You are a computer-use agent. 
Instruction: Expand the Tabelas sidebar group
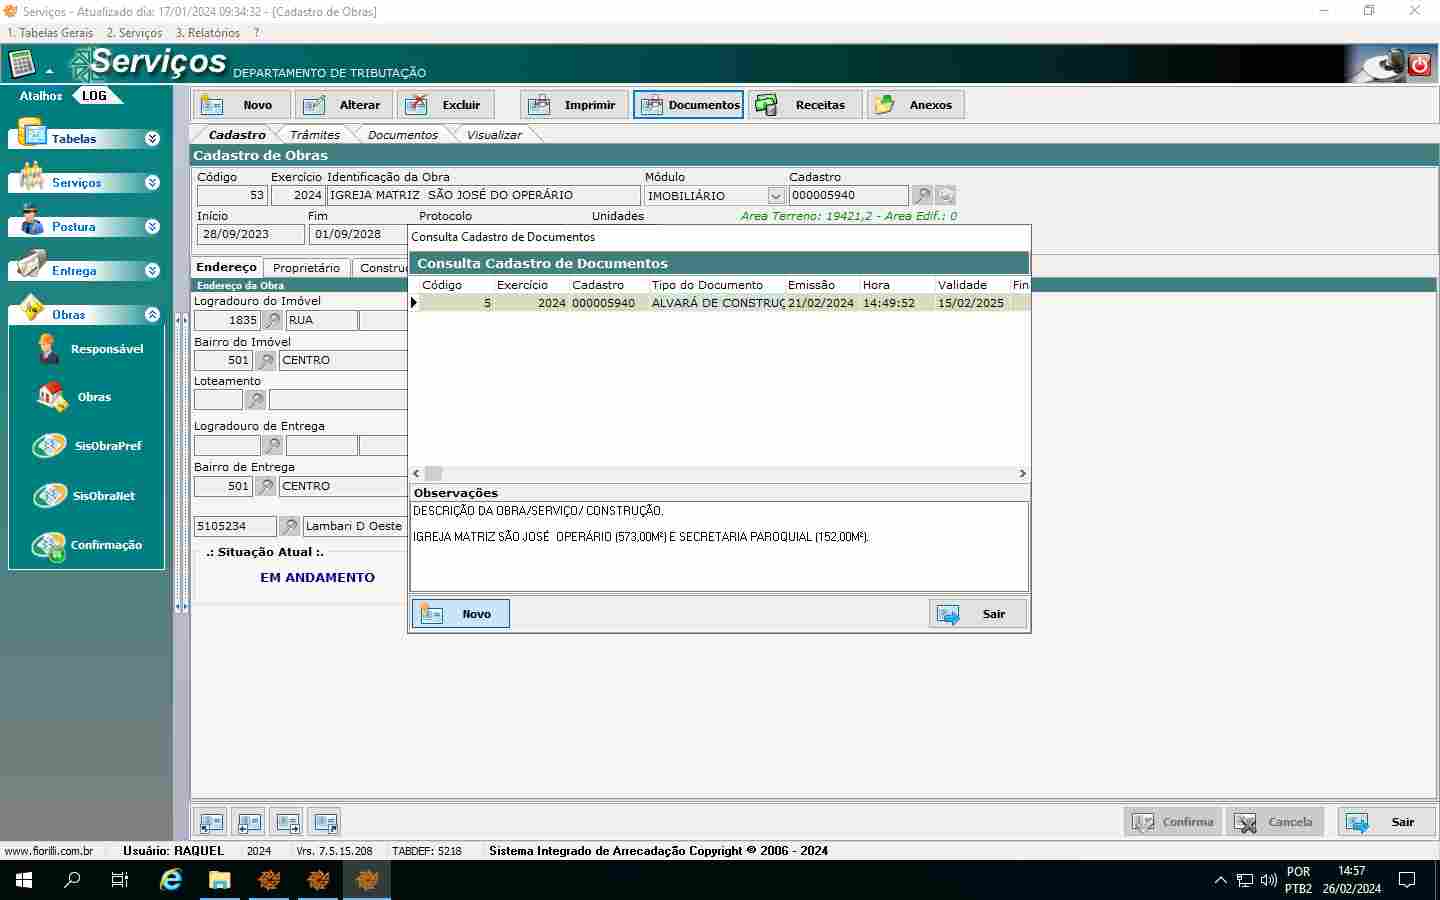coord(152,139)
